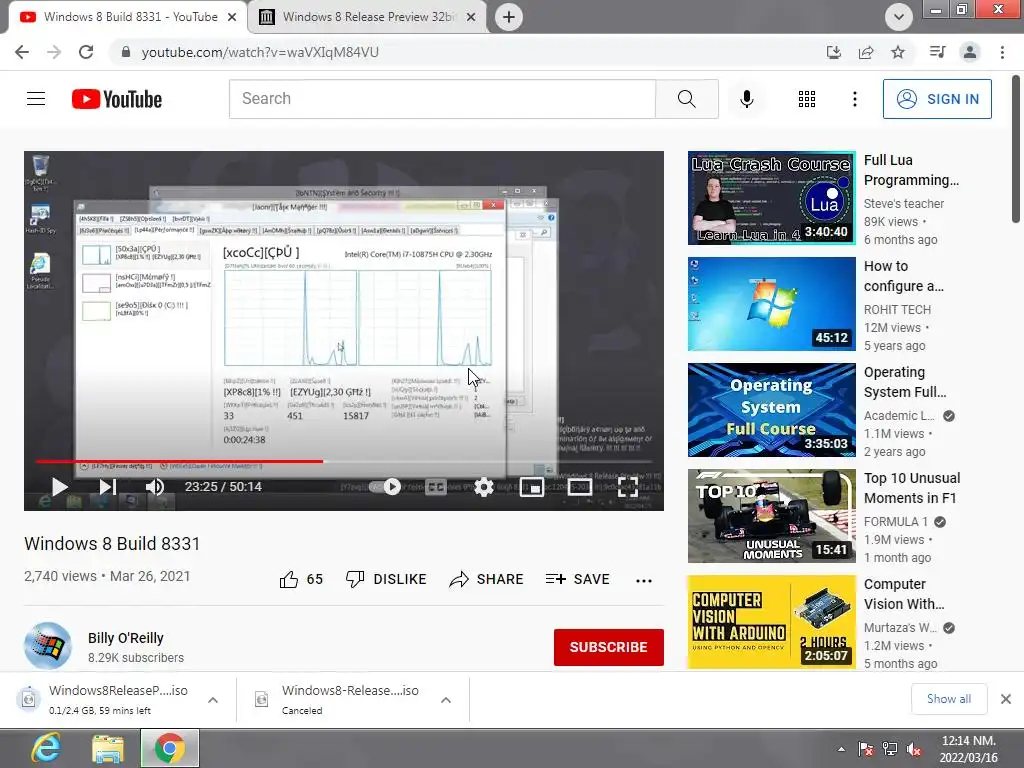Open YouTube settings three-dot icon
Image resolution: width=1024 pixels, height=768 pixels.
pyautogui.click(x=854, y=99)
